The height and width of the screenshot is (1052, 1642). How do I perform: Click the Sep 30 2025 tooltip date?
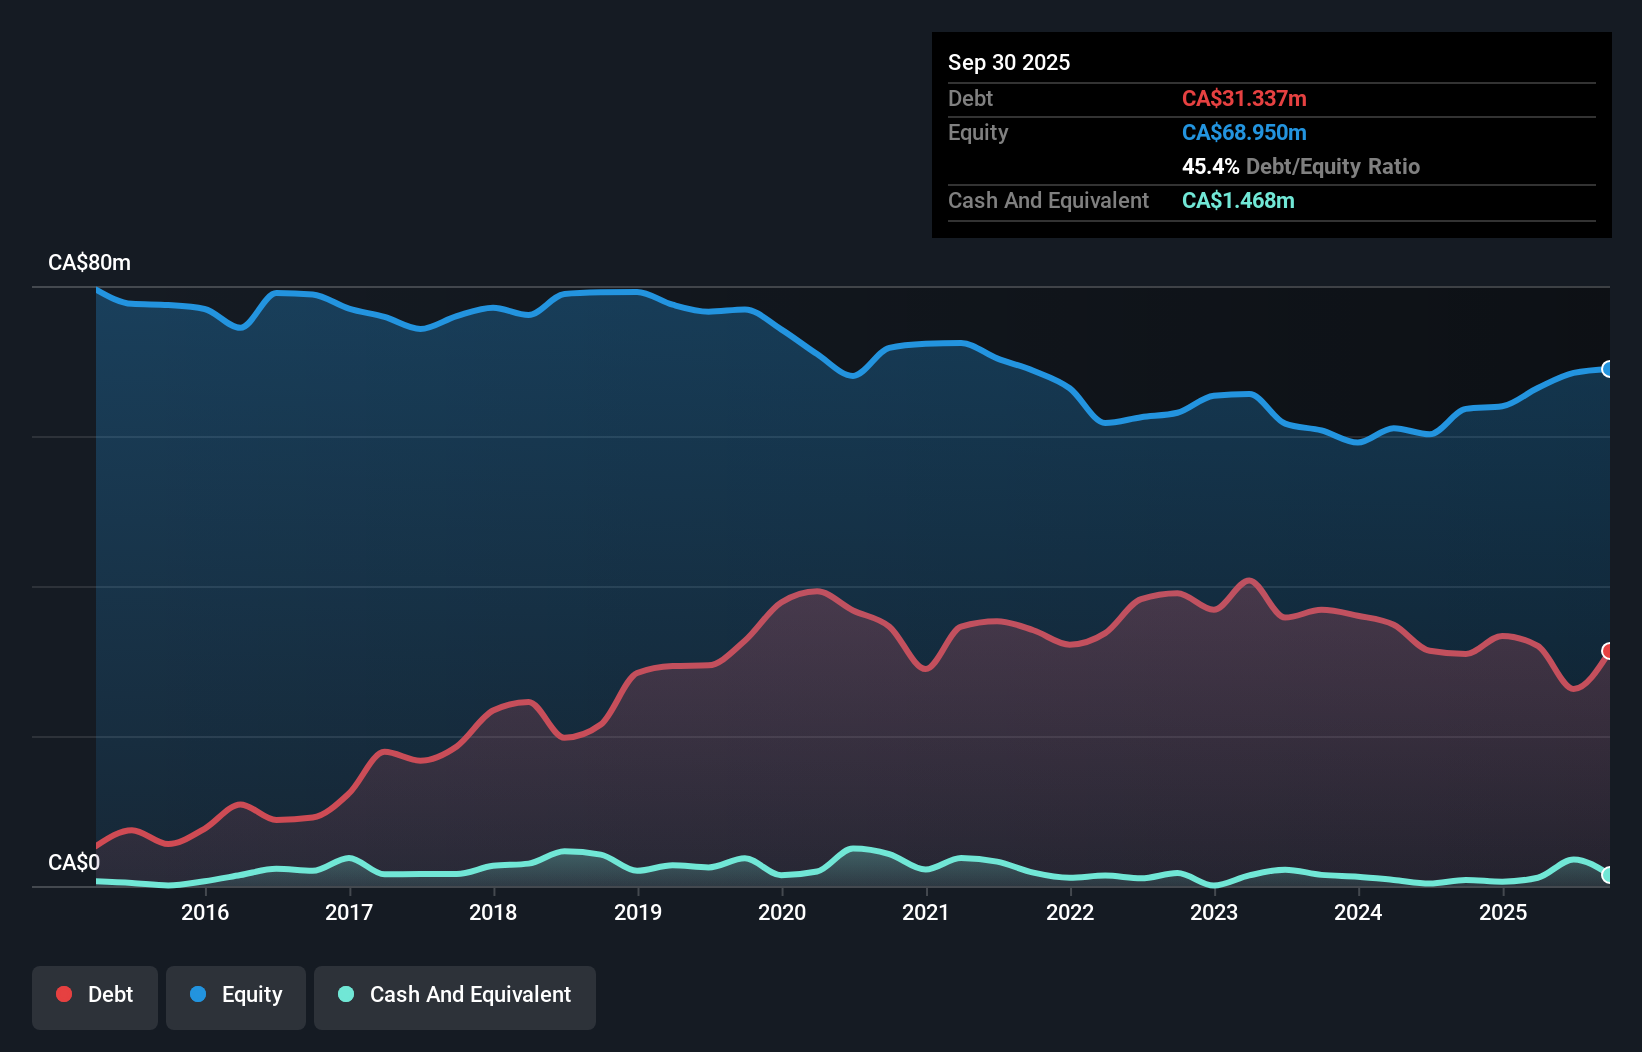1009,63
